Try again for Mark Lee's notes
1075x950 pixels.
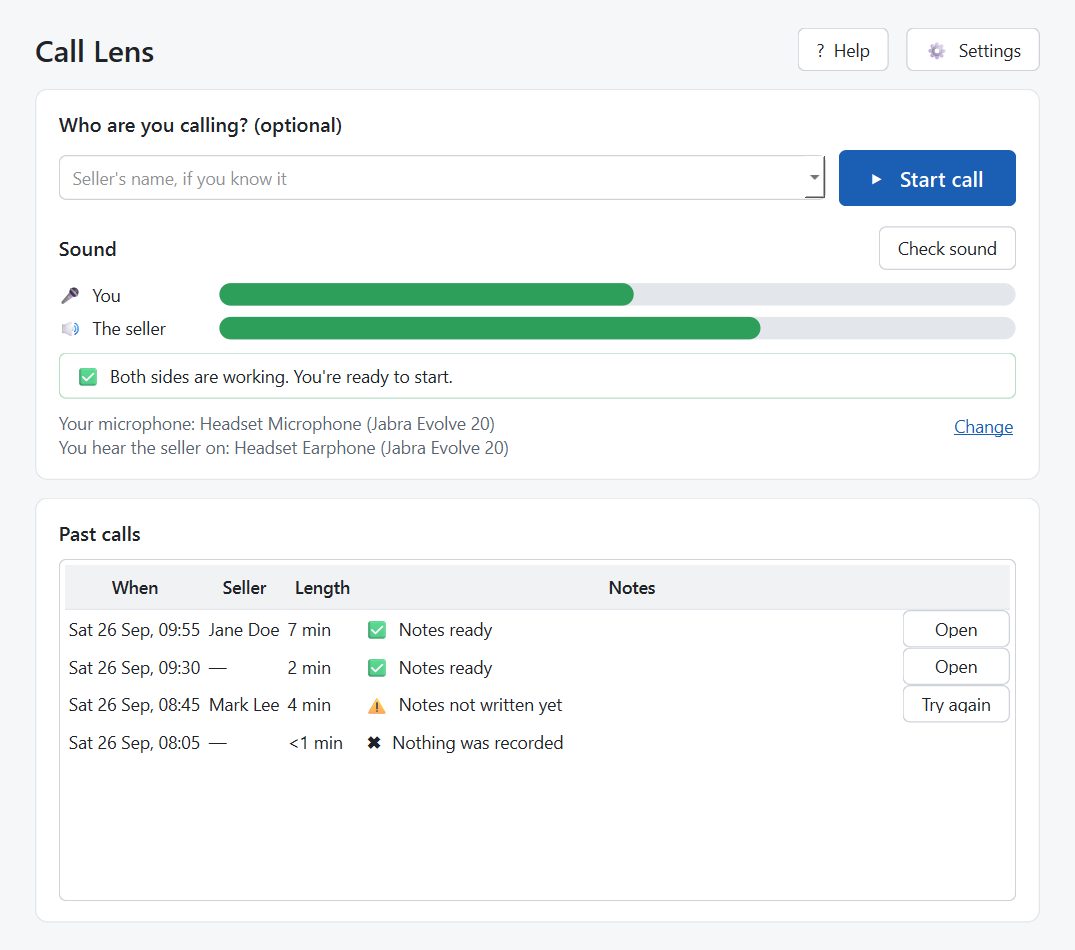pyautogui.click(x=956, y=705)
